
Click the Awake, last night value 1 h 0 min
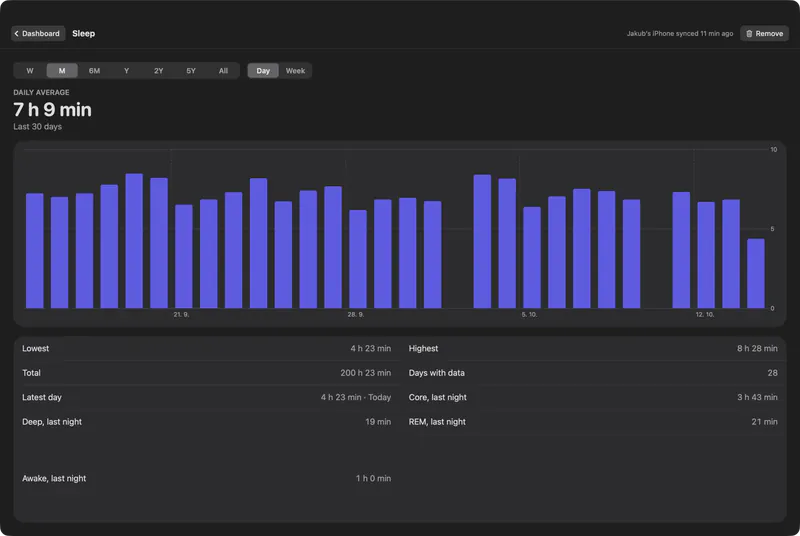point(373,478)
